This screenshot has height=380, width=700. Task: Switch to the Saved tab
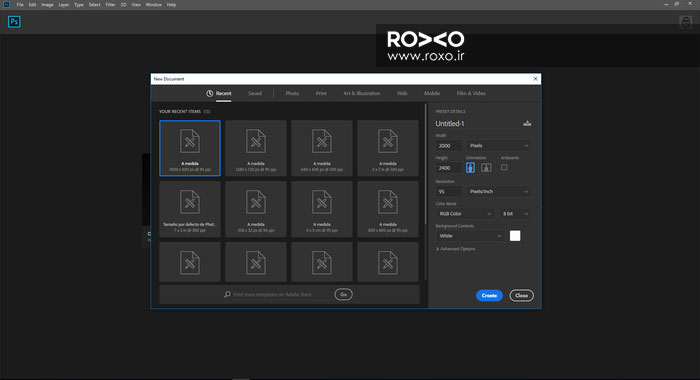255,93
